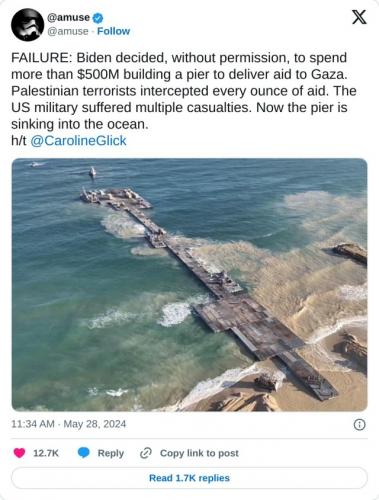379x500 pixels.
Task: Click the blue reply bubble icon
Action: tap(84, 453)
